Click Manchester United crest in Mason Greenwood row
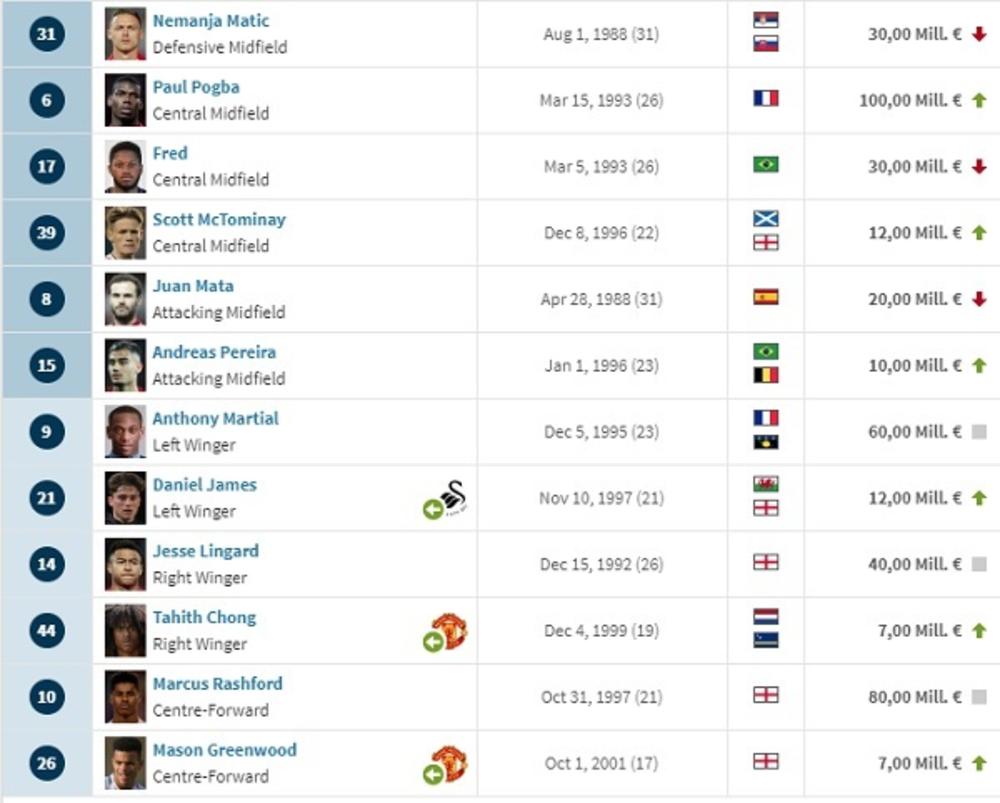Screen dimensions: 1000x803 449,763
